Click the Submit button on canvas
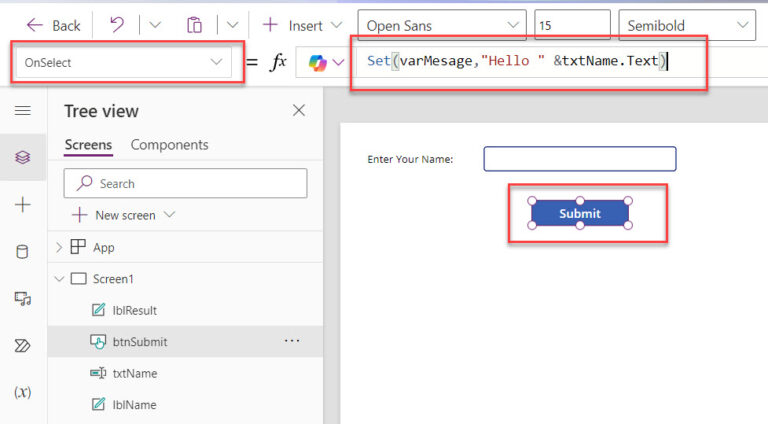The image size is (768, 424). tap(580, 213)
